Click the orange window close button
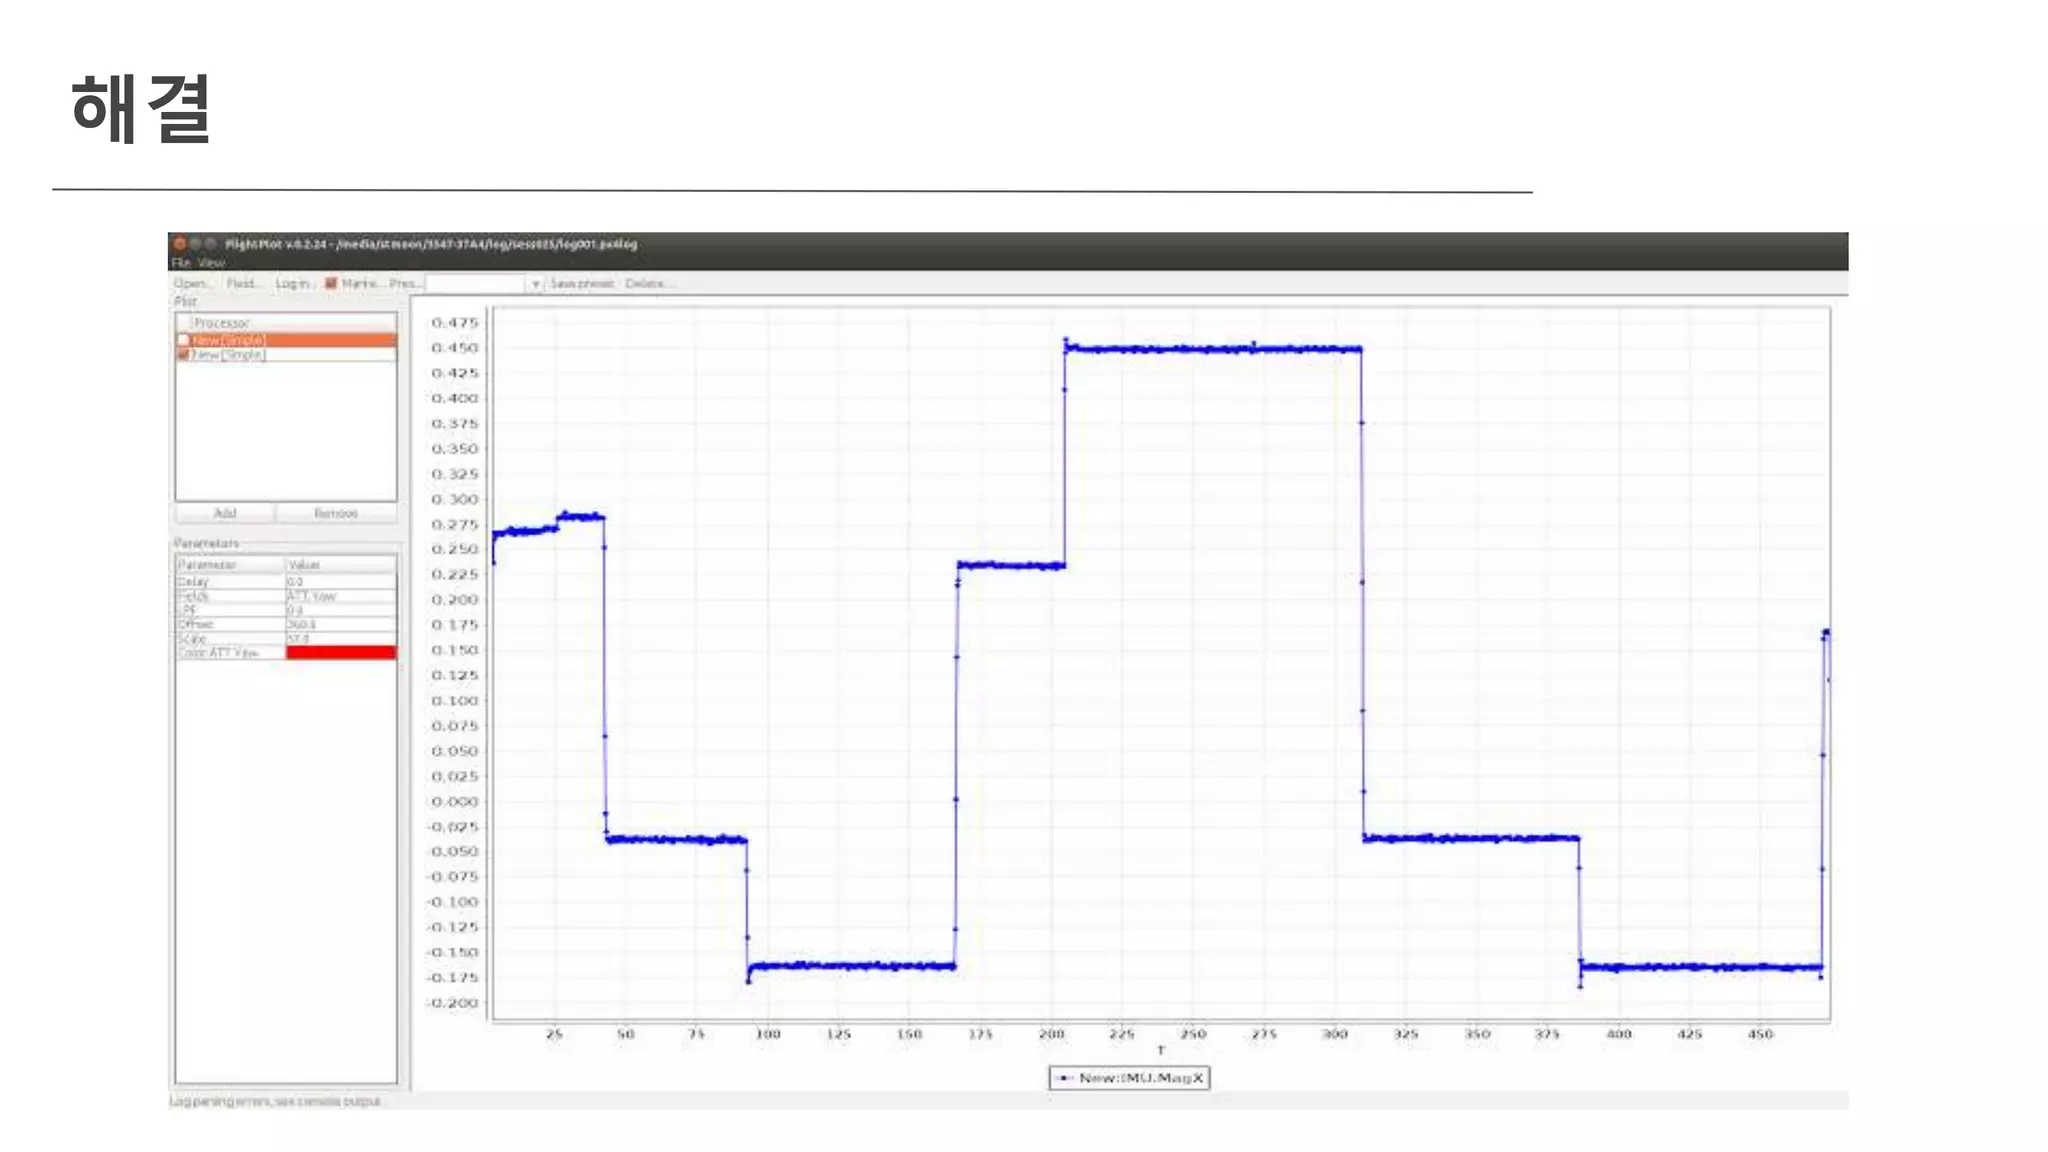 [180, 243]
